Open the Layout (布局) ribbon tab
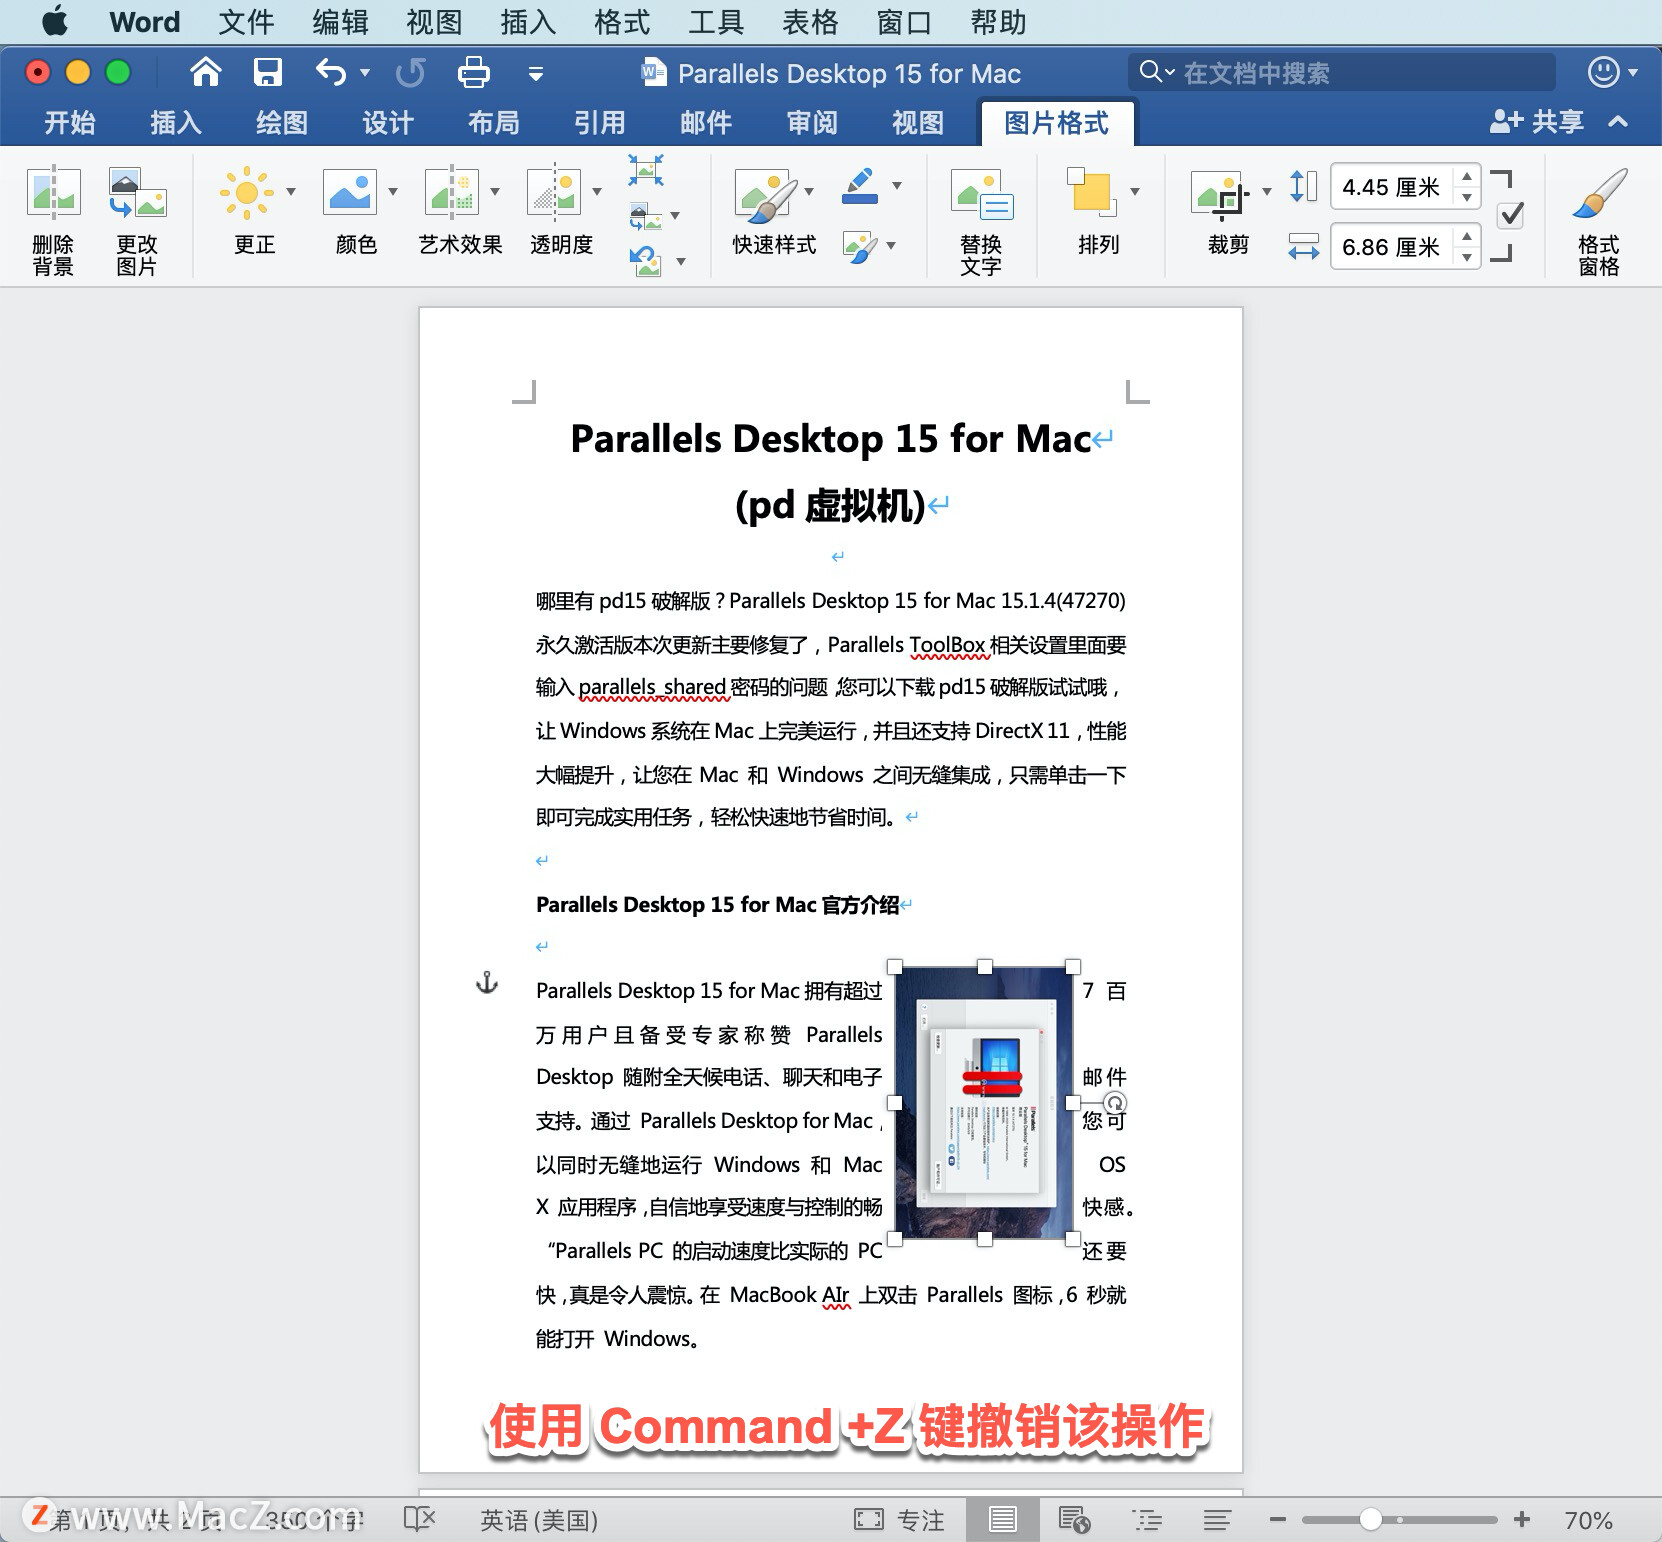This screenshot has height=1542, width=1662. click(494, 122)
